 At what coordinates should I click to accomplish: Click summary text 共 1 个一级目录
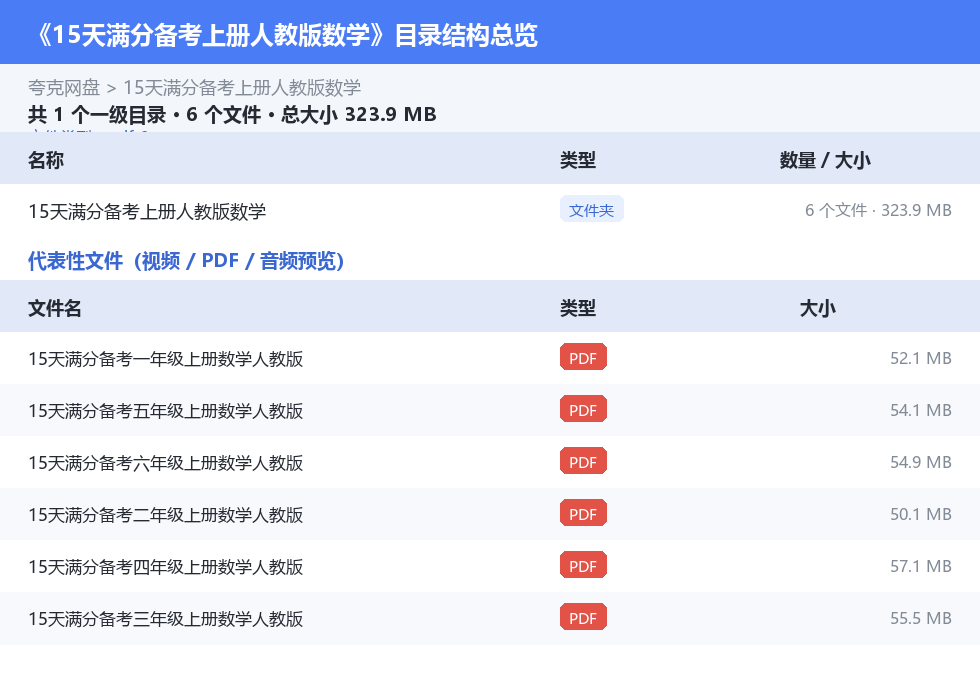[97, 114]
